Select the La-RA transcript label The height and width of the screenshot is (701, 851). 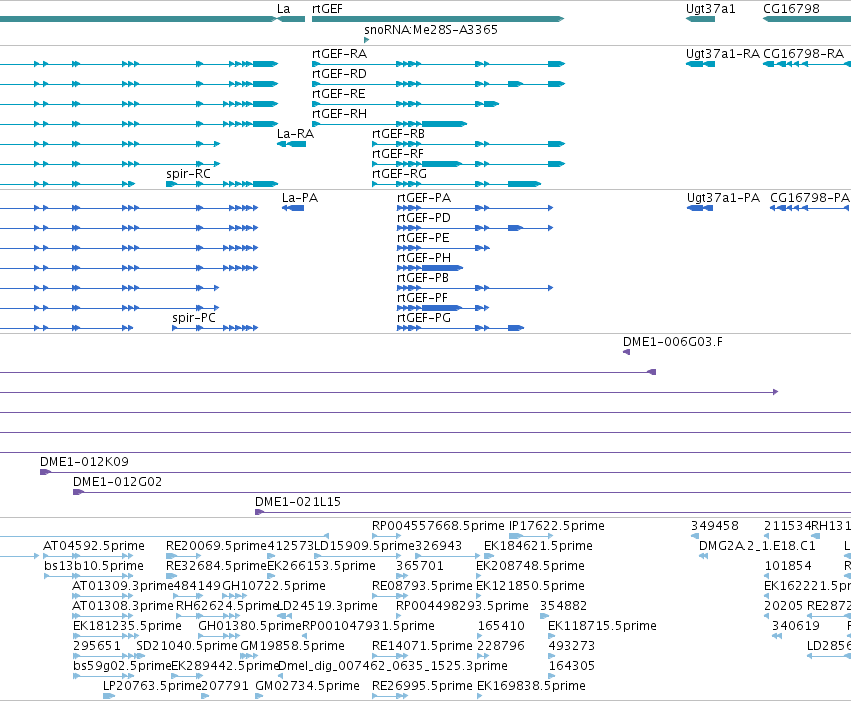point(295,134)
